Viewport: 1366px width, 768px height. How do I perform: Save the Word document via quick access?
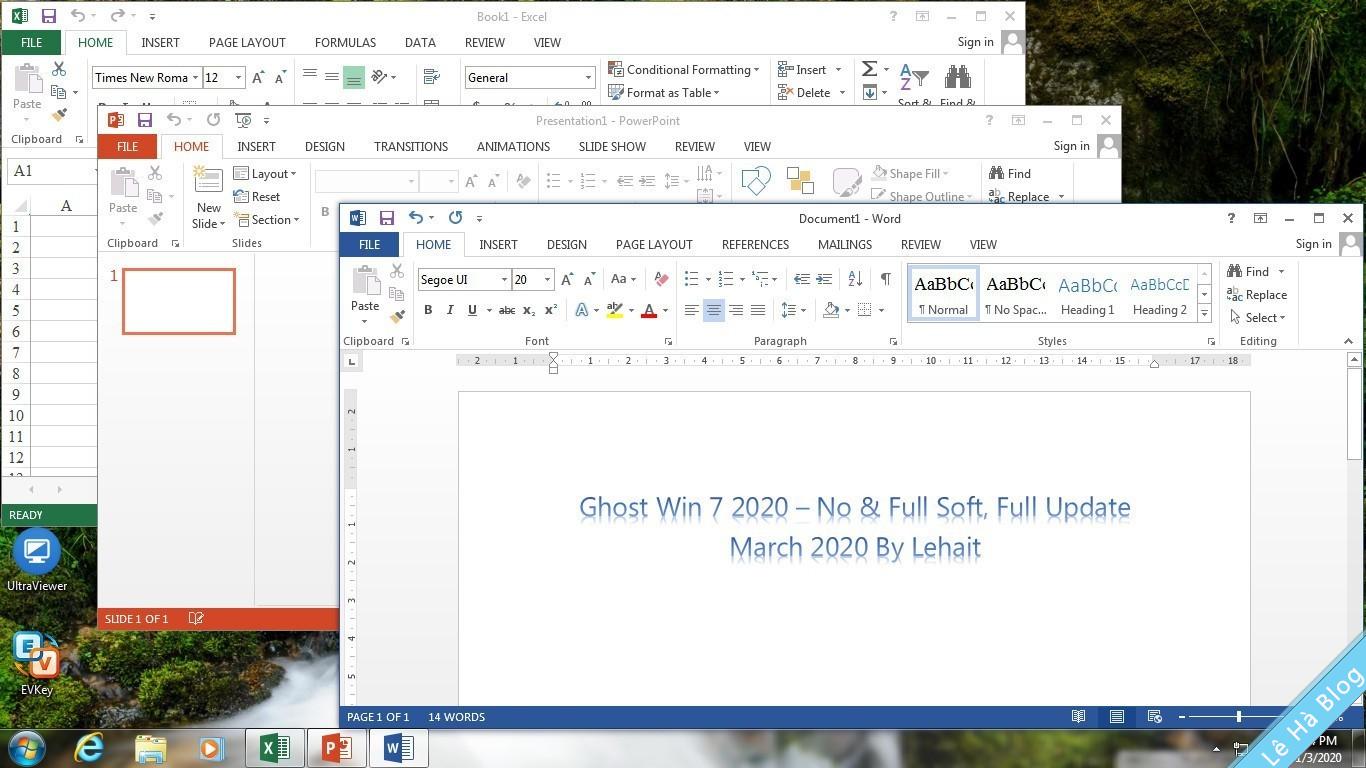pyautogui.click(x=387, y=218)
